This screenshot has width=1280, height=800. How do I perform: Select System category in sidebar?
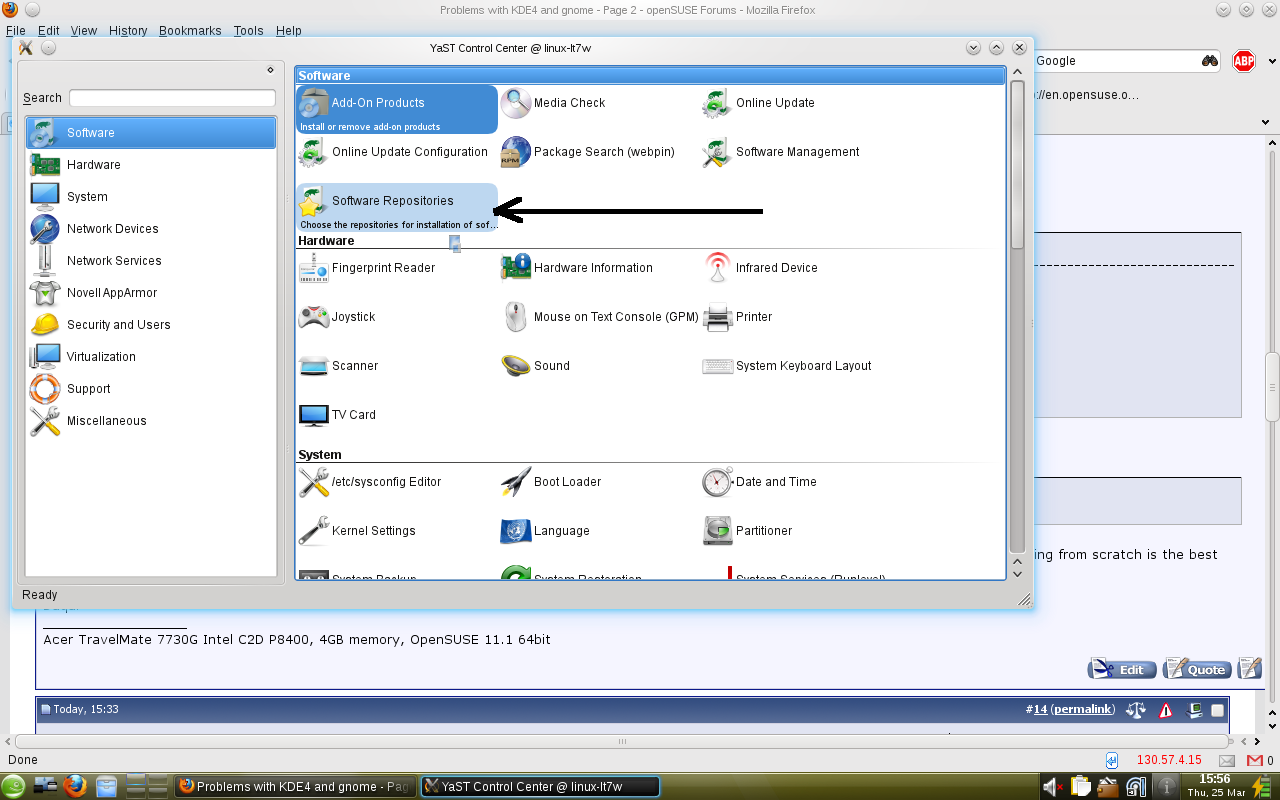(x=151, y=197)
